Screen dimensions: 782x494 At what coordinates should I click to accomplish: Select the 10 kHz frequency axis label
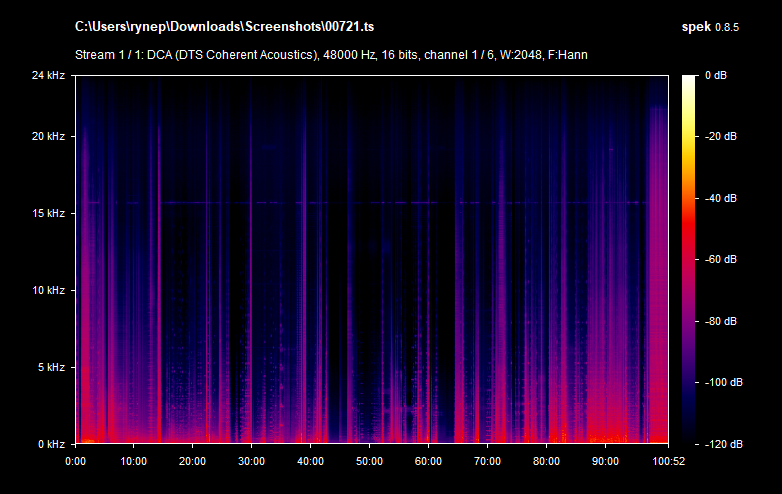click(49, 291)
